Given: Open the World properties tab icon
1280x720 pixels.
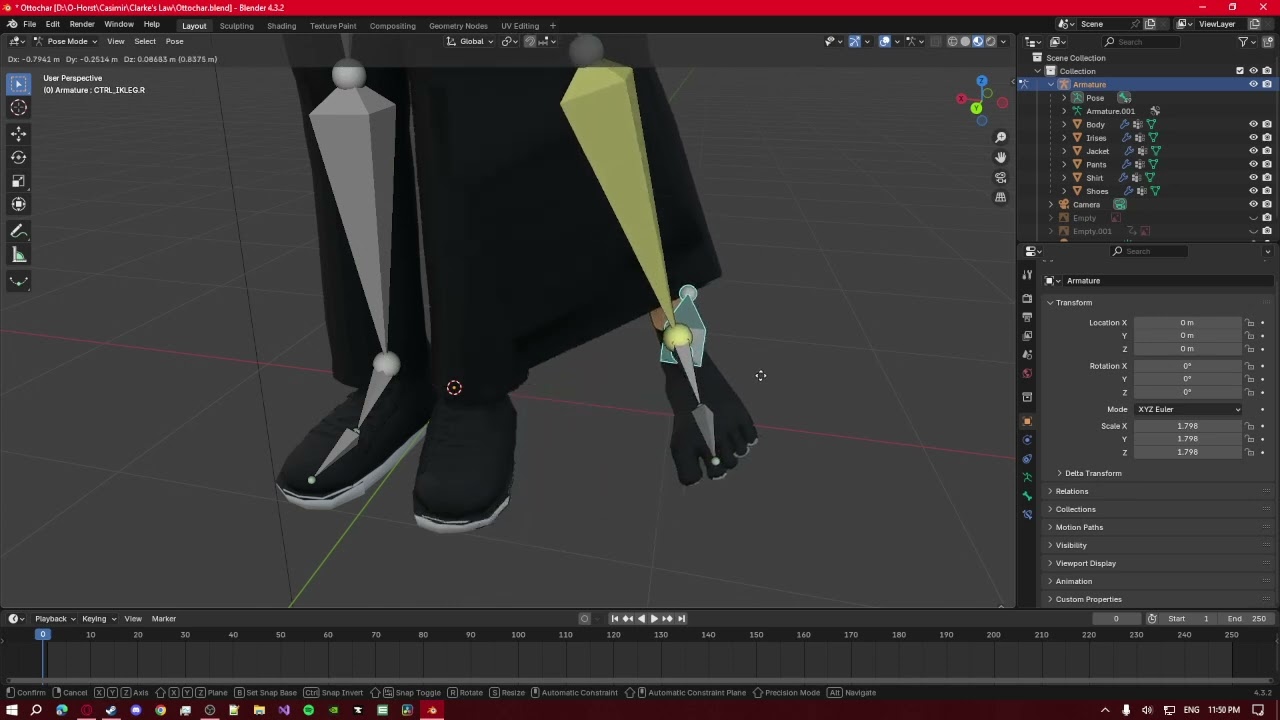Looking at the screenshot, I should [1027, 373].
